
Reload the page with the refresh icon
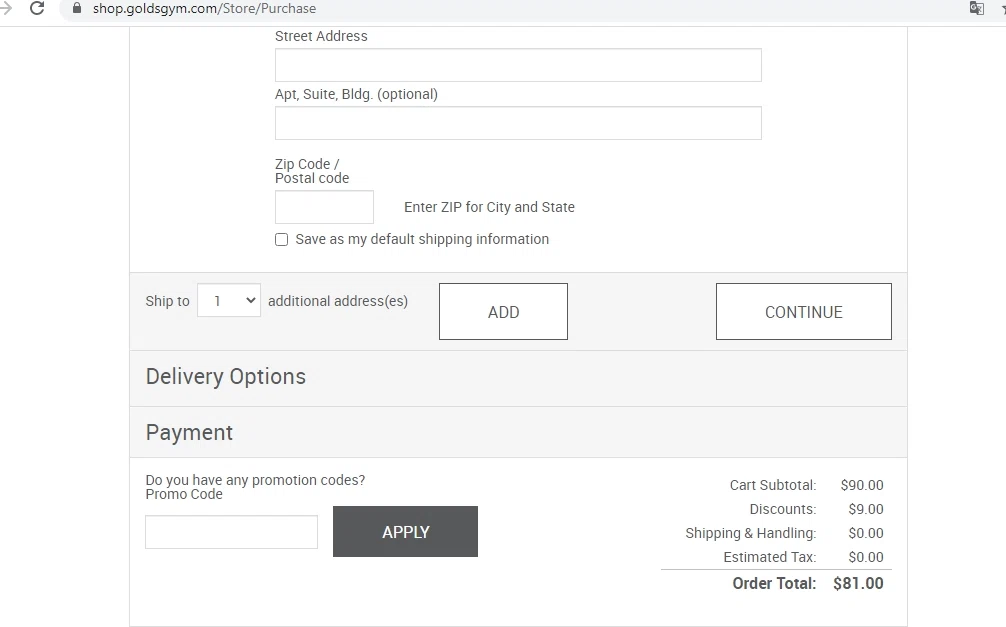tap(37, 8)
